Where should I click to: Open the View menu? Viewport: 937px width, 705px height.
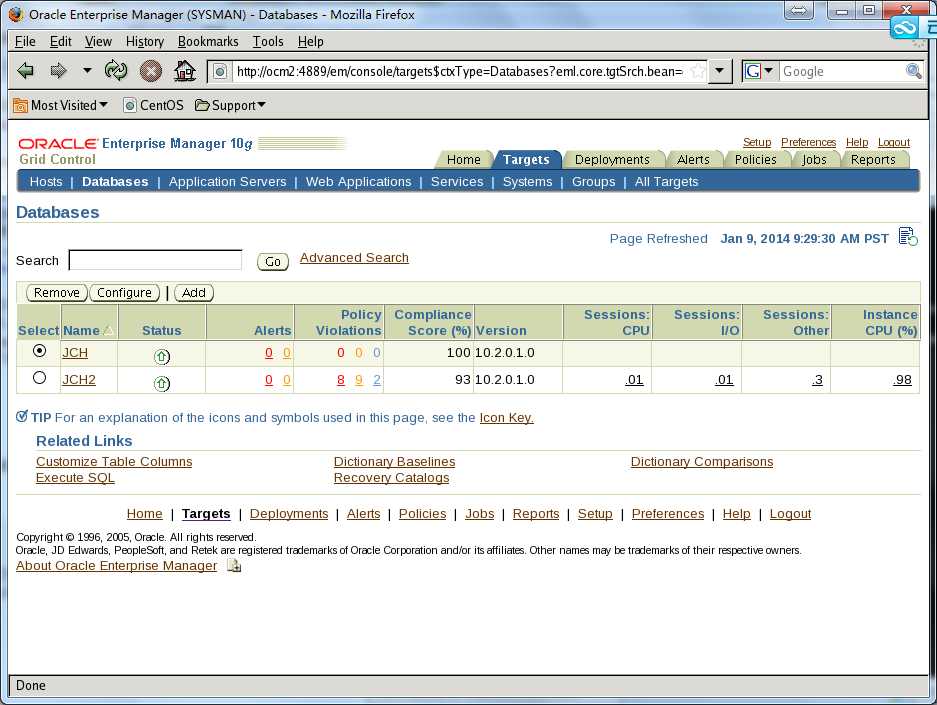coord(98,41)
